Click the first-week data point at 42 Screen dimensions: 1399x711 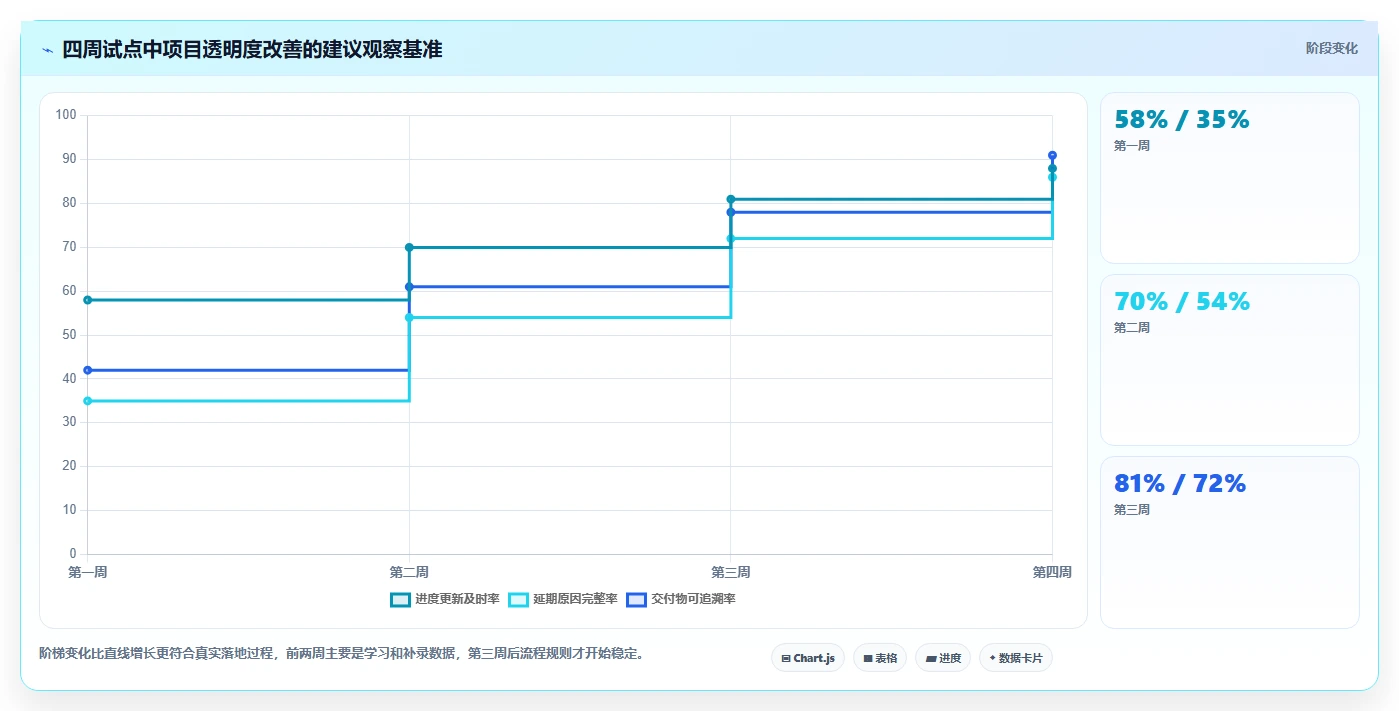(x=88, y=370)
